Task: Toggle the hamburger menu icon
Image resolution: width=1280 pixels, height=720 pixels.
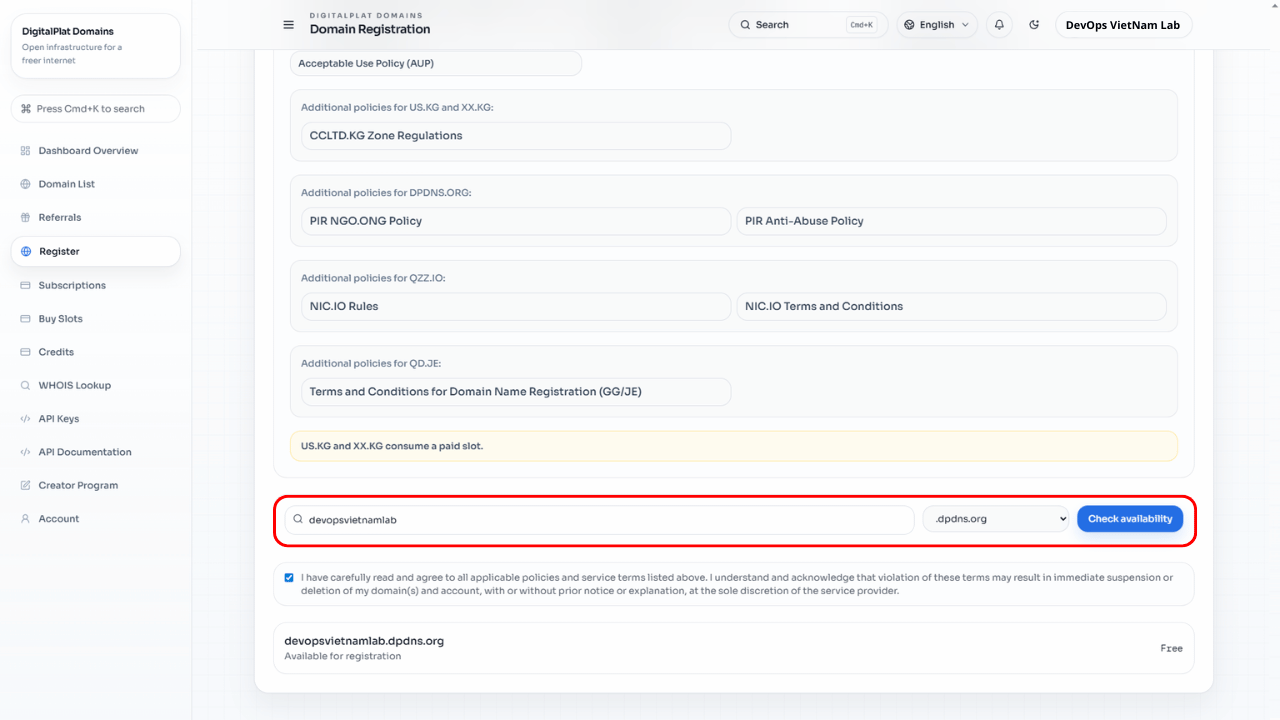Action: tap(289, 25)
